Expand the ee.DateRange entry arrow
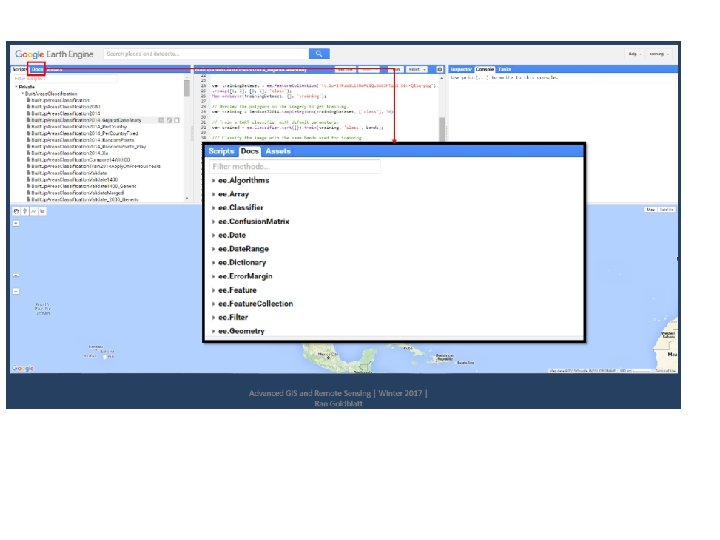Viewport: 720px width, 540px height. coord(214,249)
